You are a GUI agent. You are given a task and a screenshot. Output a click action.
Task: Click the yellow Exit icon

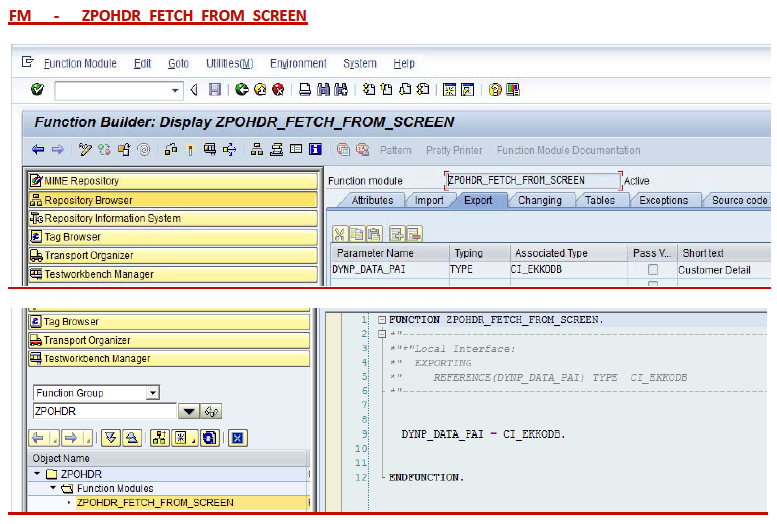tap(260, 90)
